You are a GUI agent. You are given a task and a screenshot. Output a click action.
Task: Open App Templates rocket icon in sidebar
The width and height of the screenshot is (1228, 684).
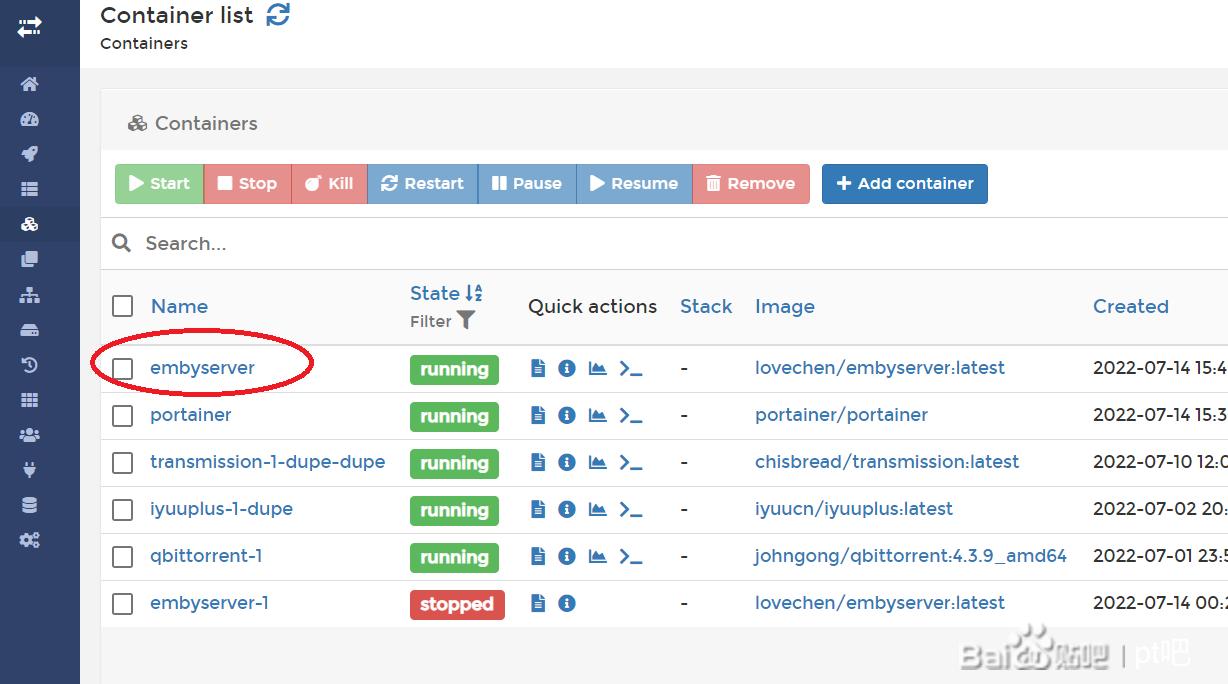pyautogui.click(x=29, y=154)
